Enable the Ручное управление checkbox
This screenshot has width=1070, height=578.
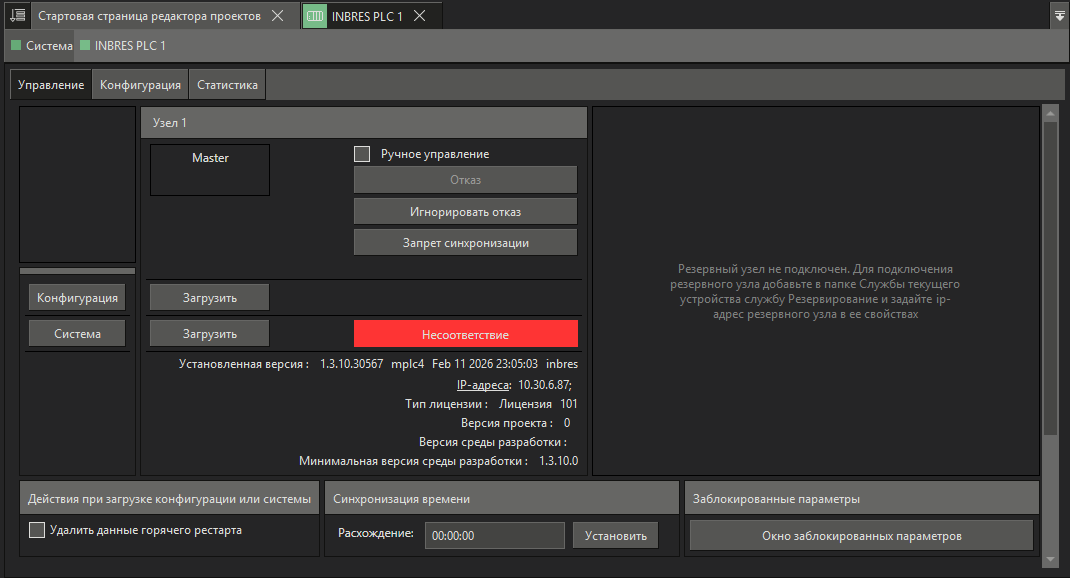pyautogui.click(x=362, y=154)
